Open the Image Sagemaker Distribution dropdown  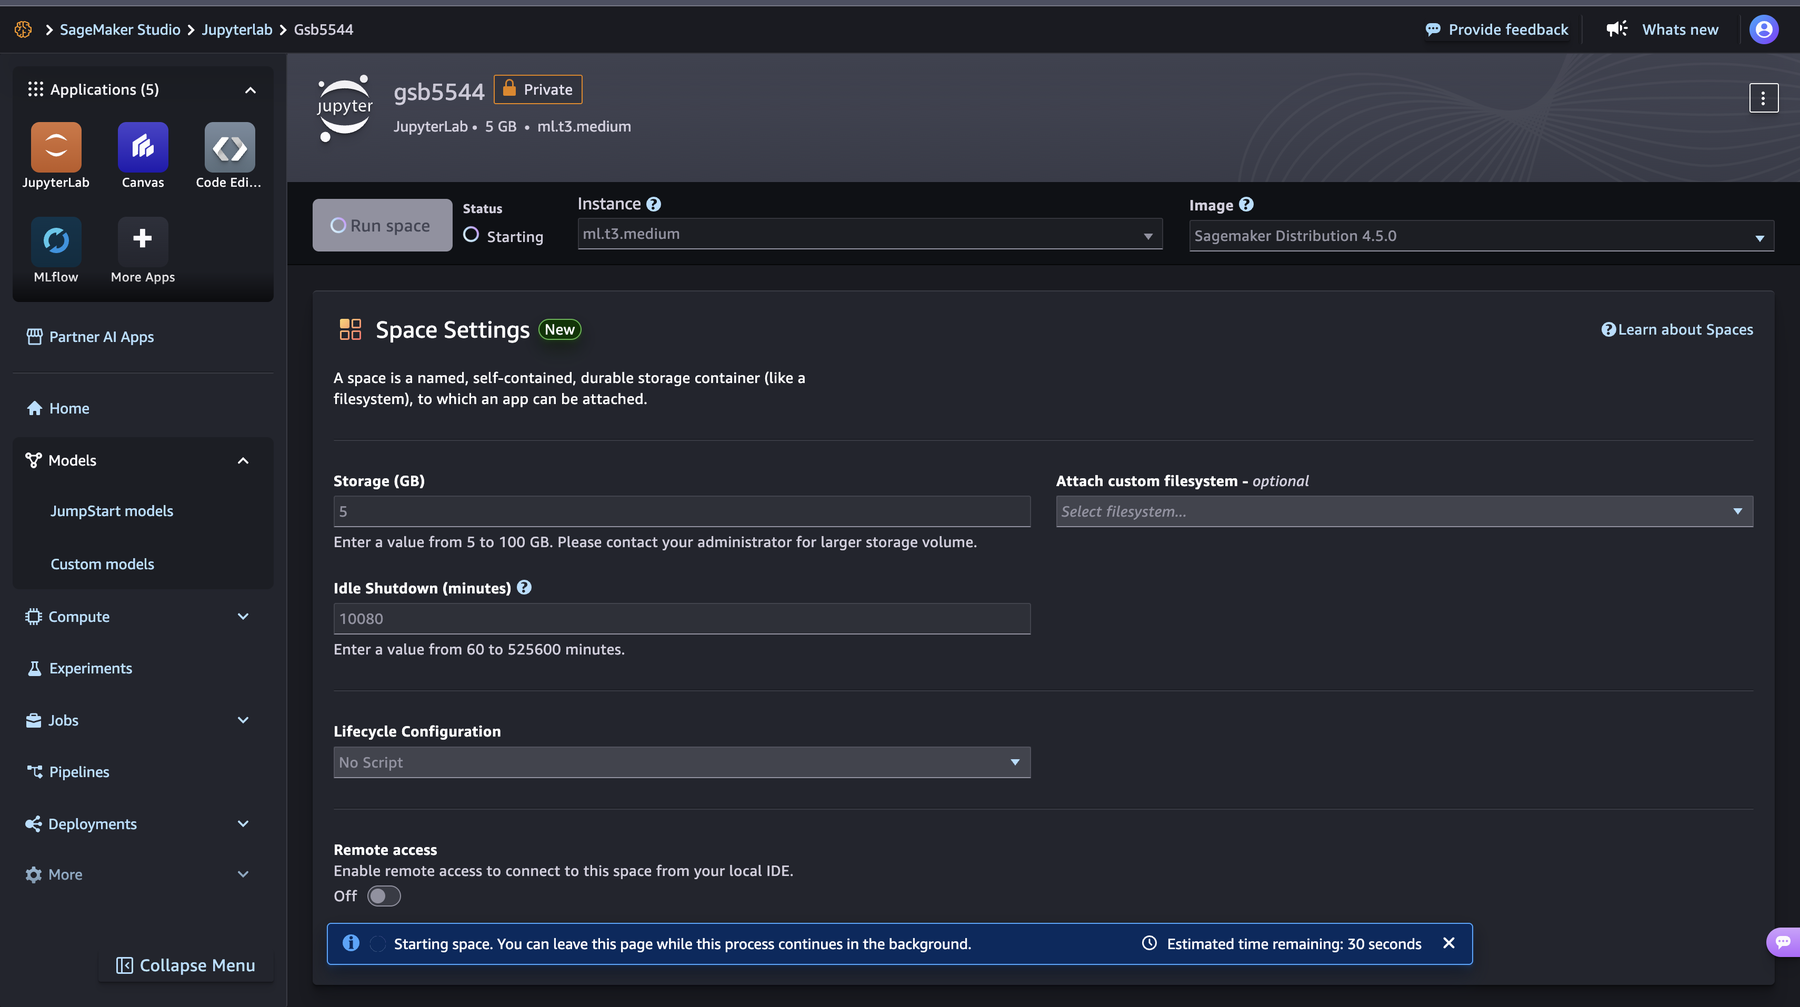[1481, 236]
